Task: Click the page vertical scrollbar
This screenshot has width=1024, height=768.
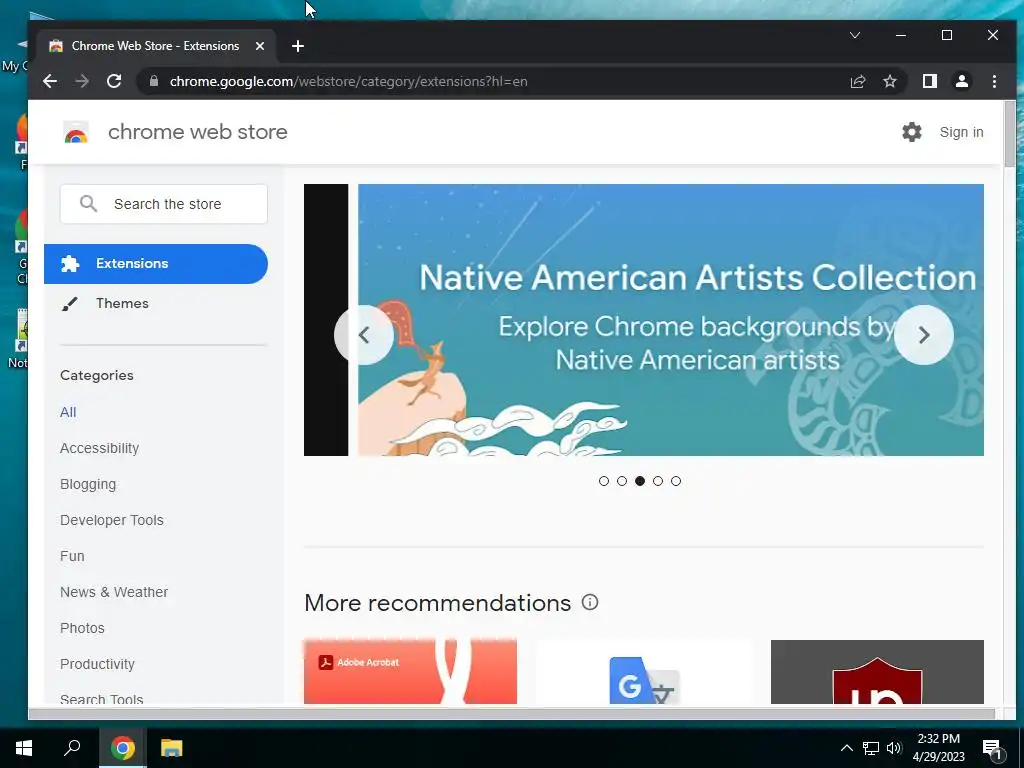Action: click(x=1010, y=134)
